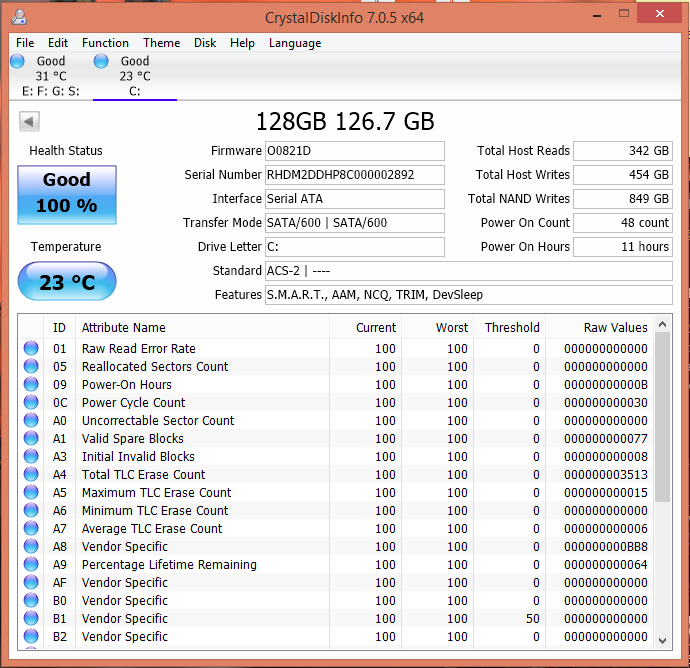
Task: Click the vertical scrollbar thumb in attribute list
Action: click(662, 417)
